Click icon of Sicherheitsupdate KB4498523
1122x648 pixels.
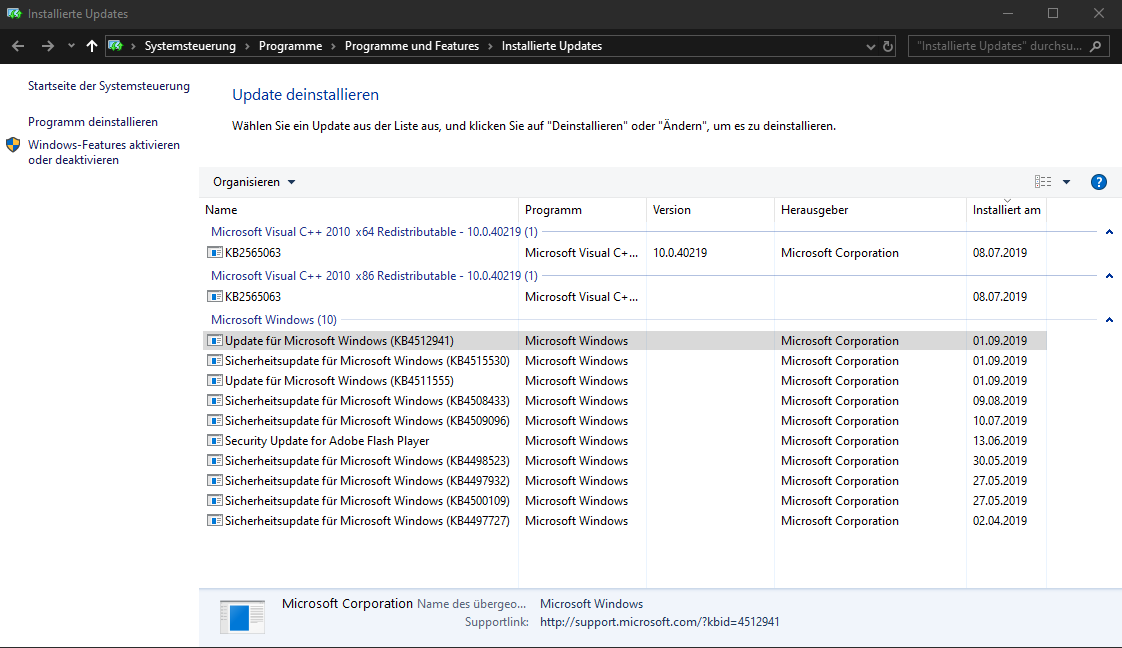pos(214,461)
